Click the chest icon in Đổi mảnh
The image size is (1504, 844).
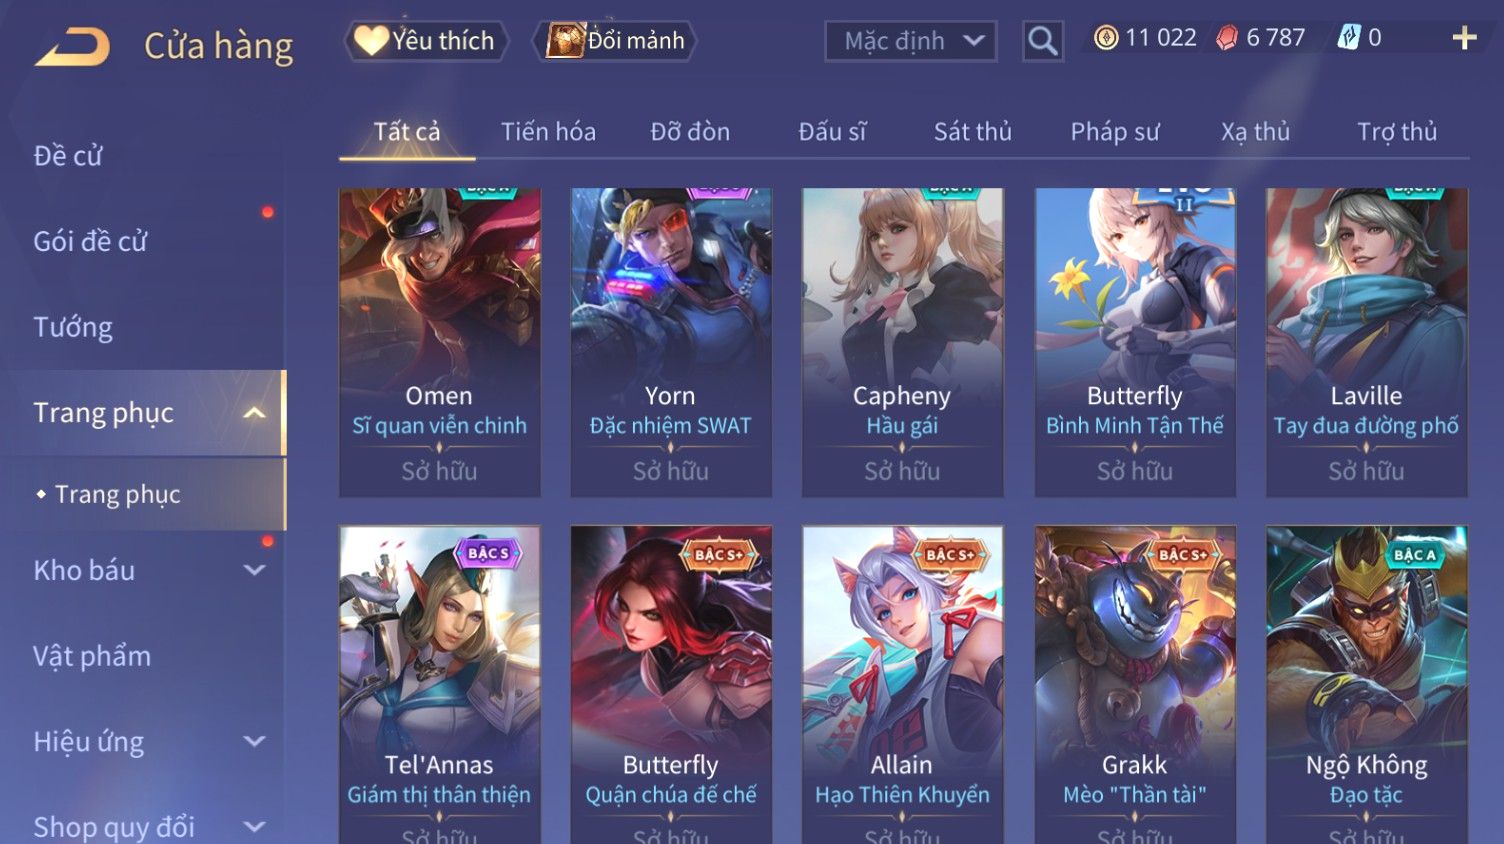point(565,40)
